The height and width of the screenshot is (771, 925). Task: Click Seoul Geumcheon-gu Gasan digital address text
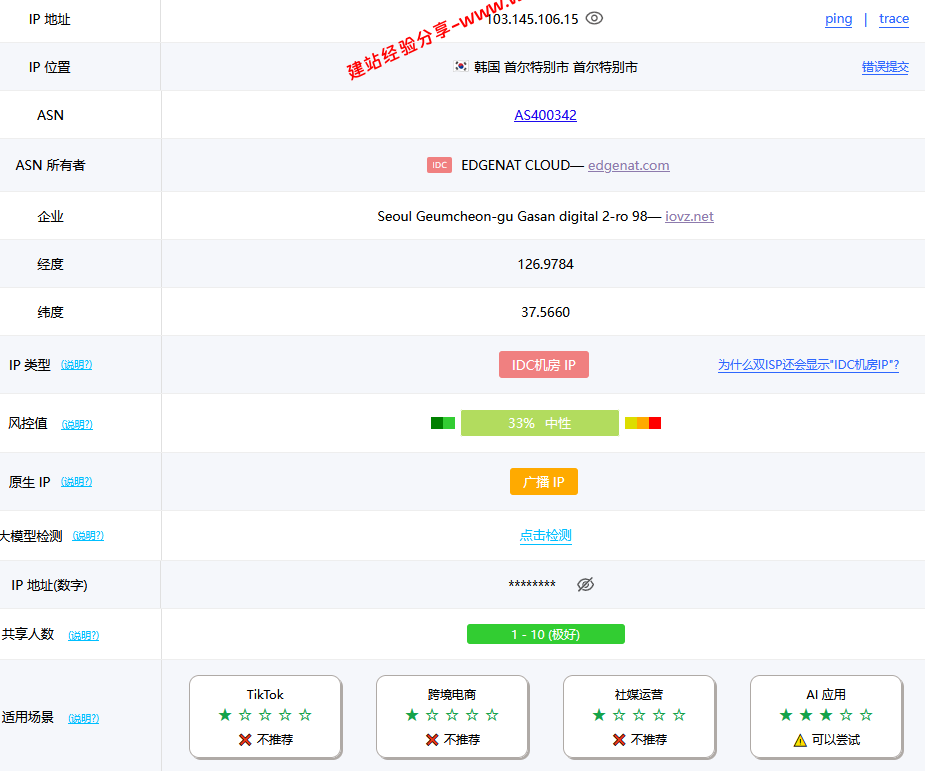point(513,216)
